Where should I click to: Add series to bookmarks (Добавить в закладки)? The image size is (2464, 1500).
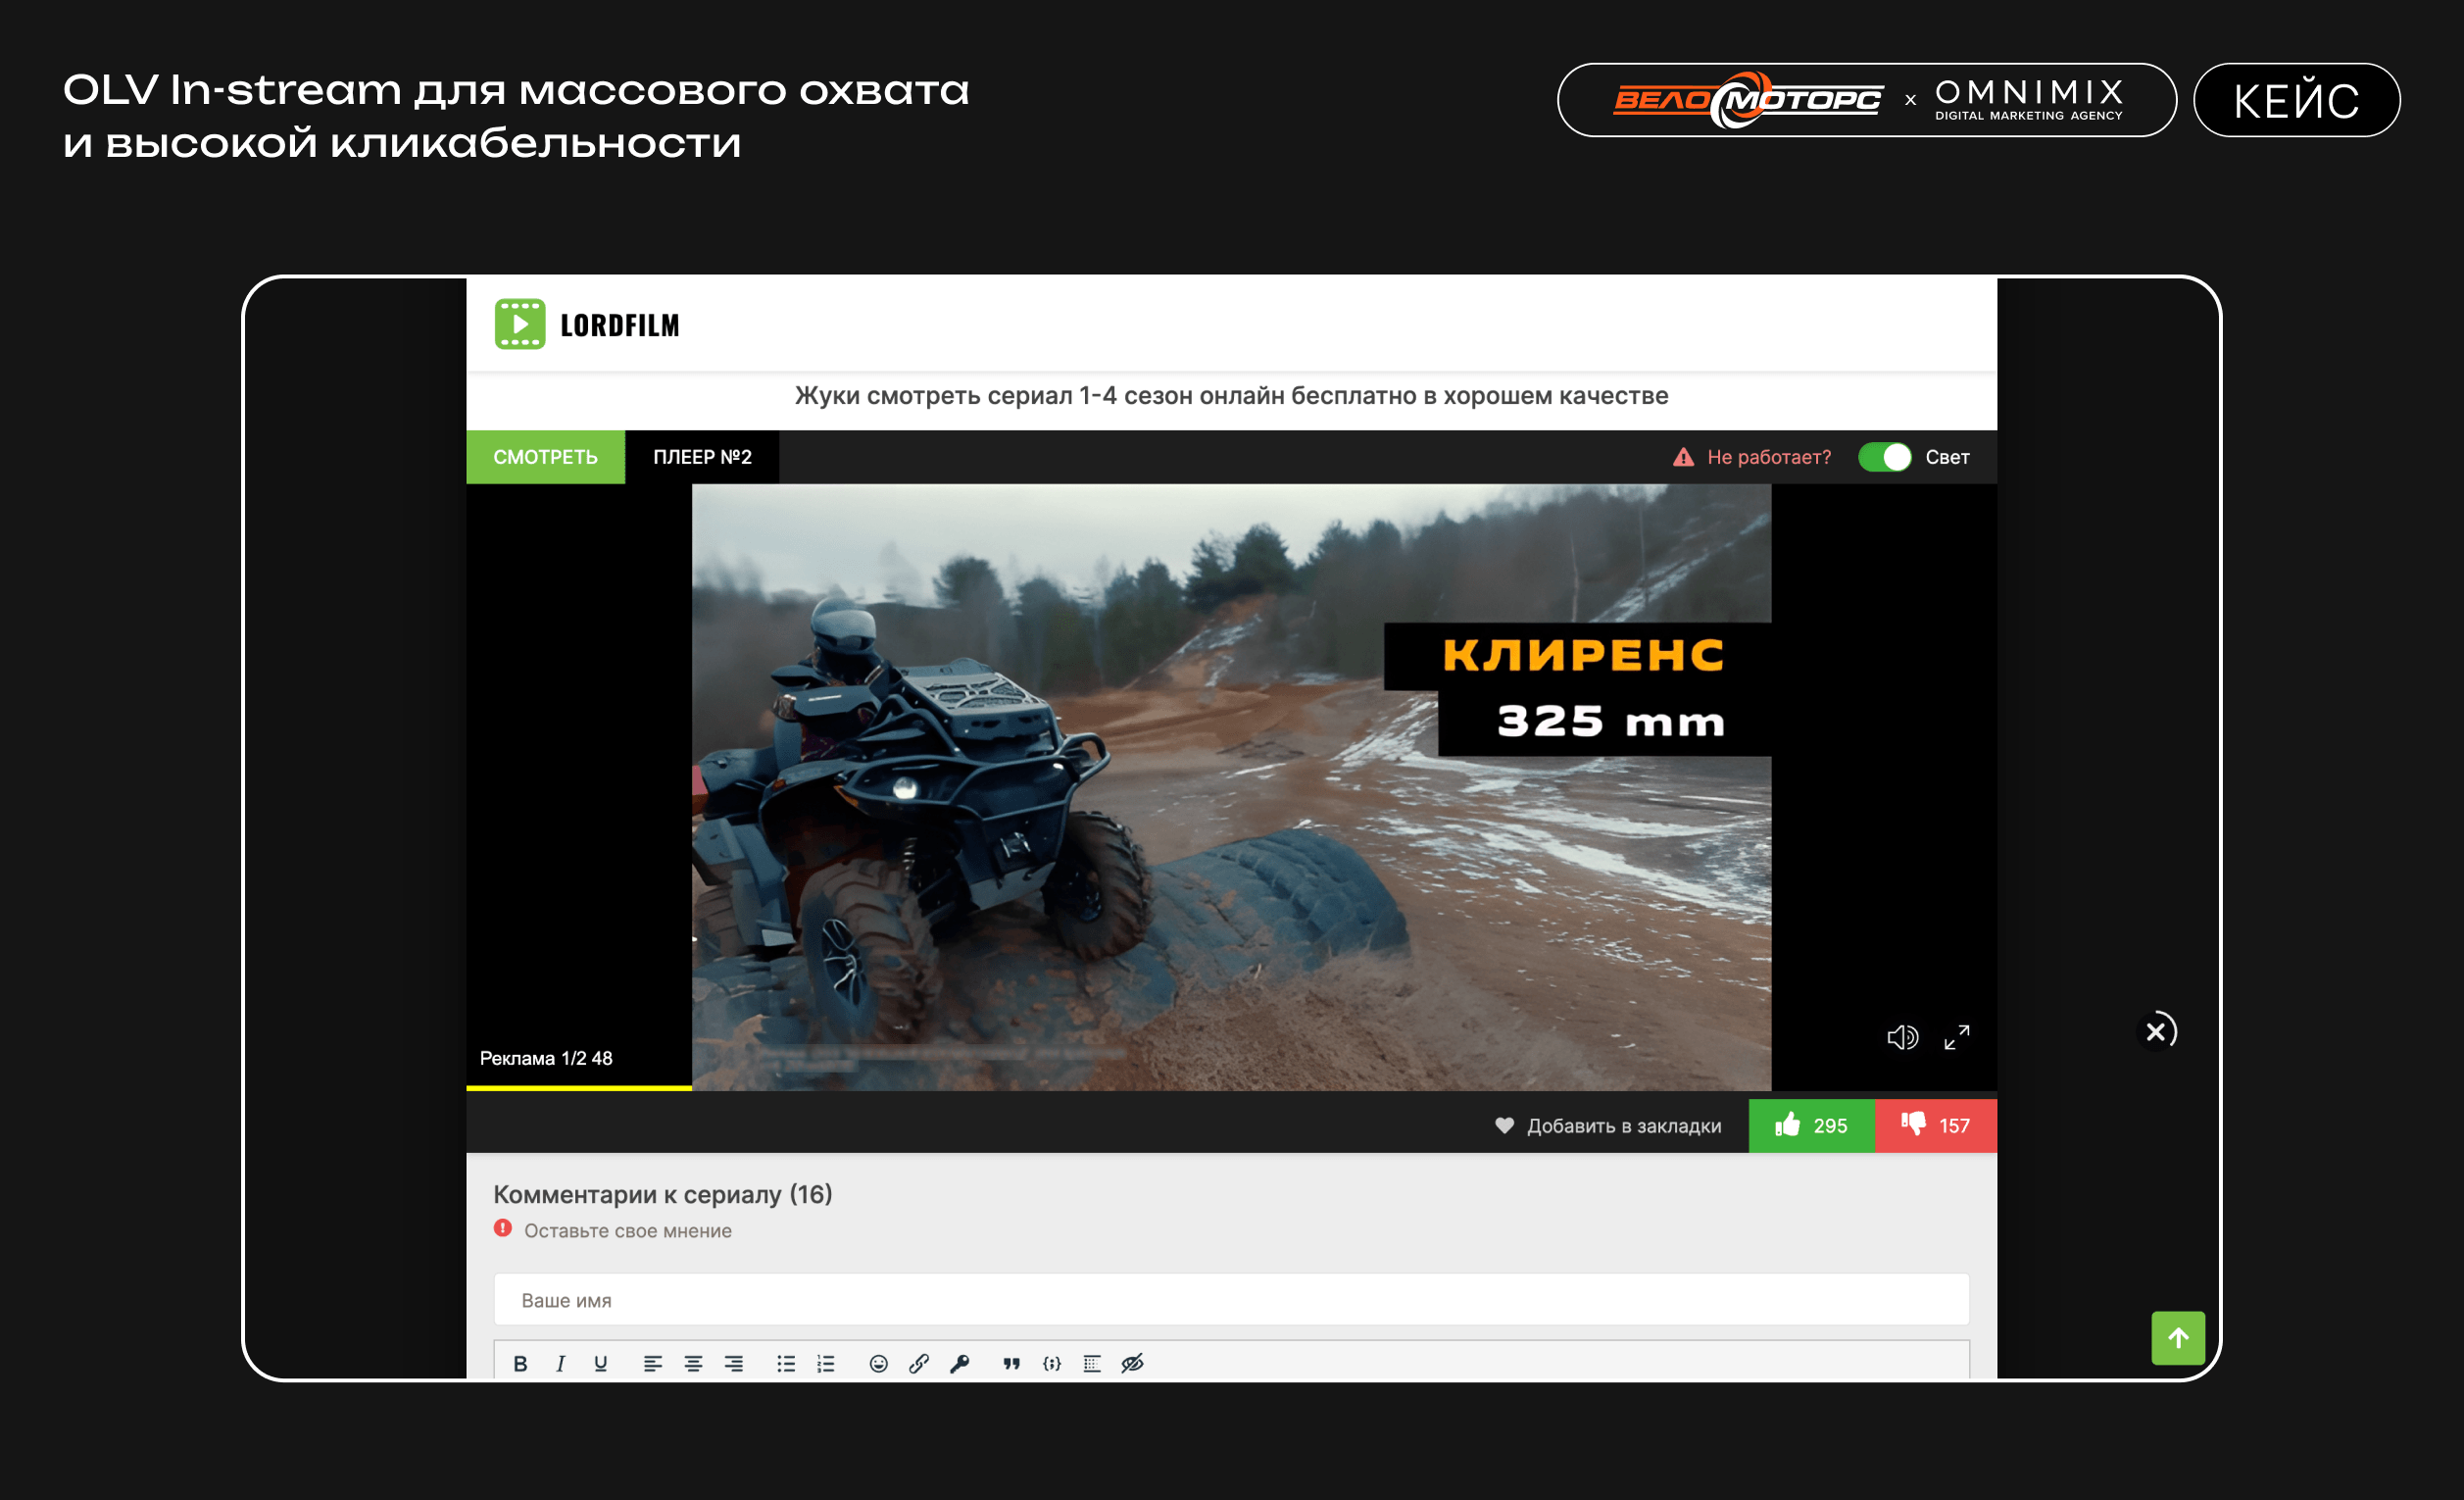click(1608, 1126)
